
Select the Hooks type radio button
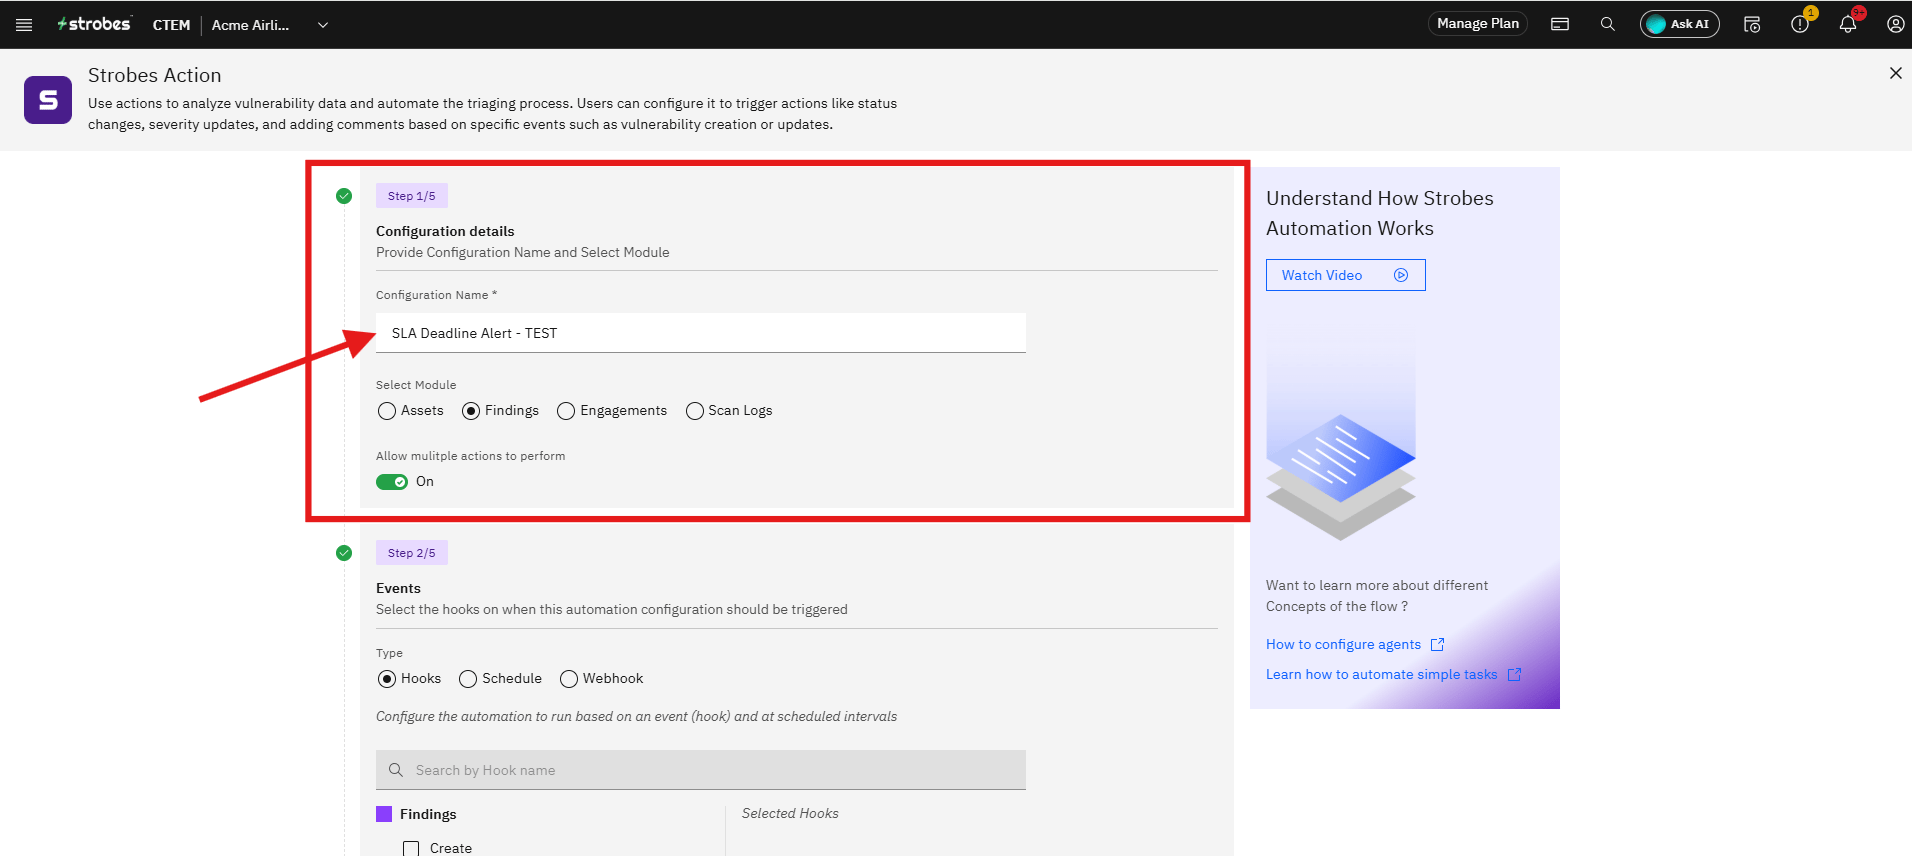coord(387,679)
